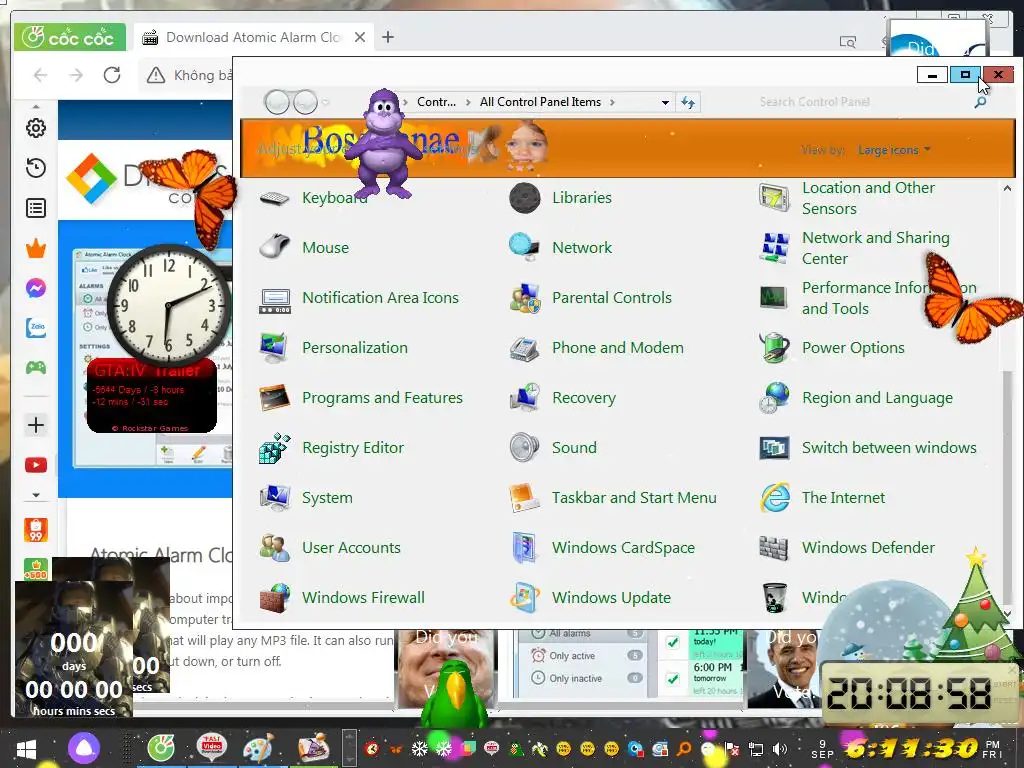The width and height of the screenshot is (1024, 768).
Task: Click the 'All Control Panel Items' breadcrumb
Action: pos(540,102)
